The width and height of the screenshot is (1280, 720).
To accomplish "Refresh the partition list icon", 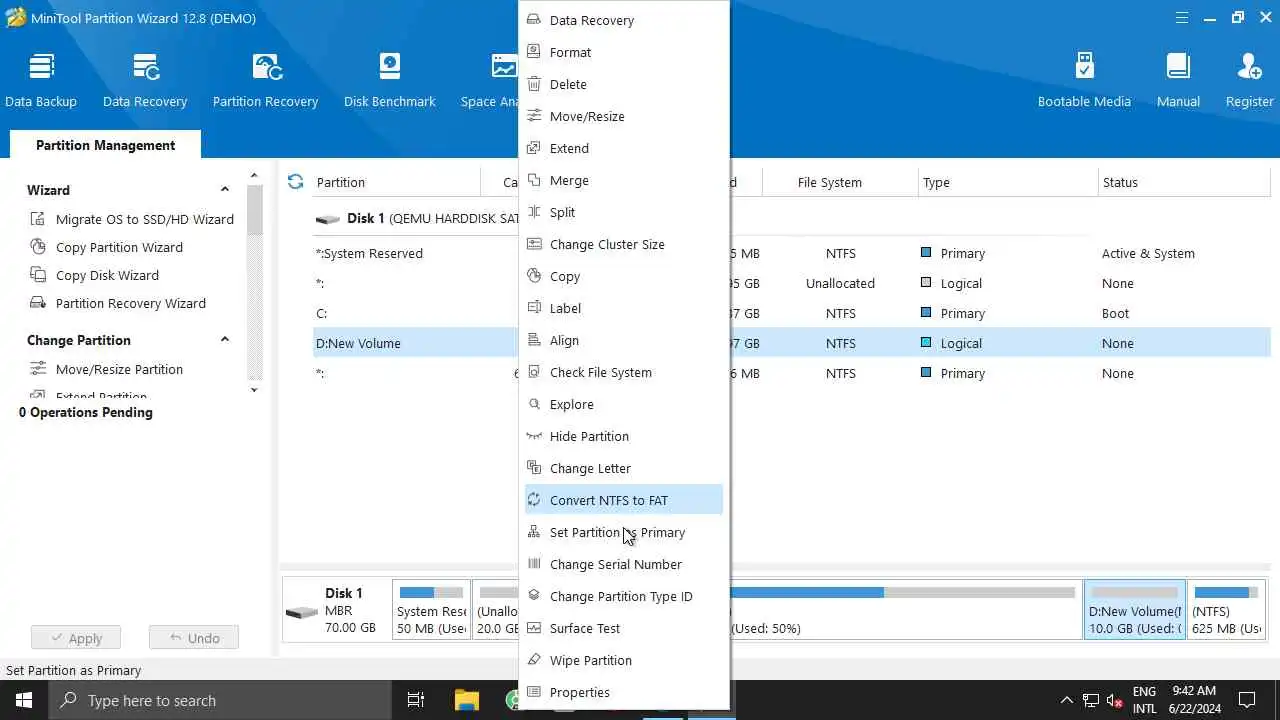I will coord(295,181).
